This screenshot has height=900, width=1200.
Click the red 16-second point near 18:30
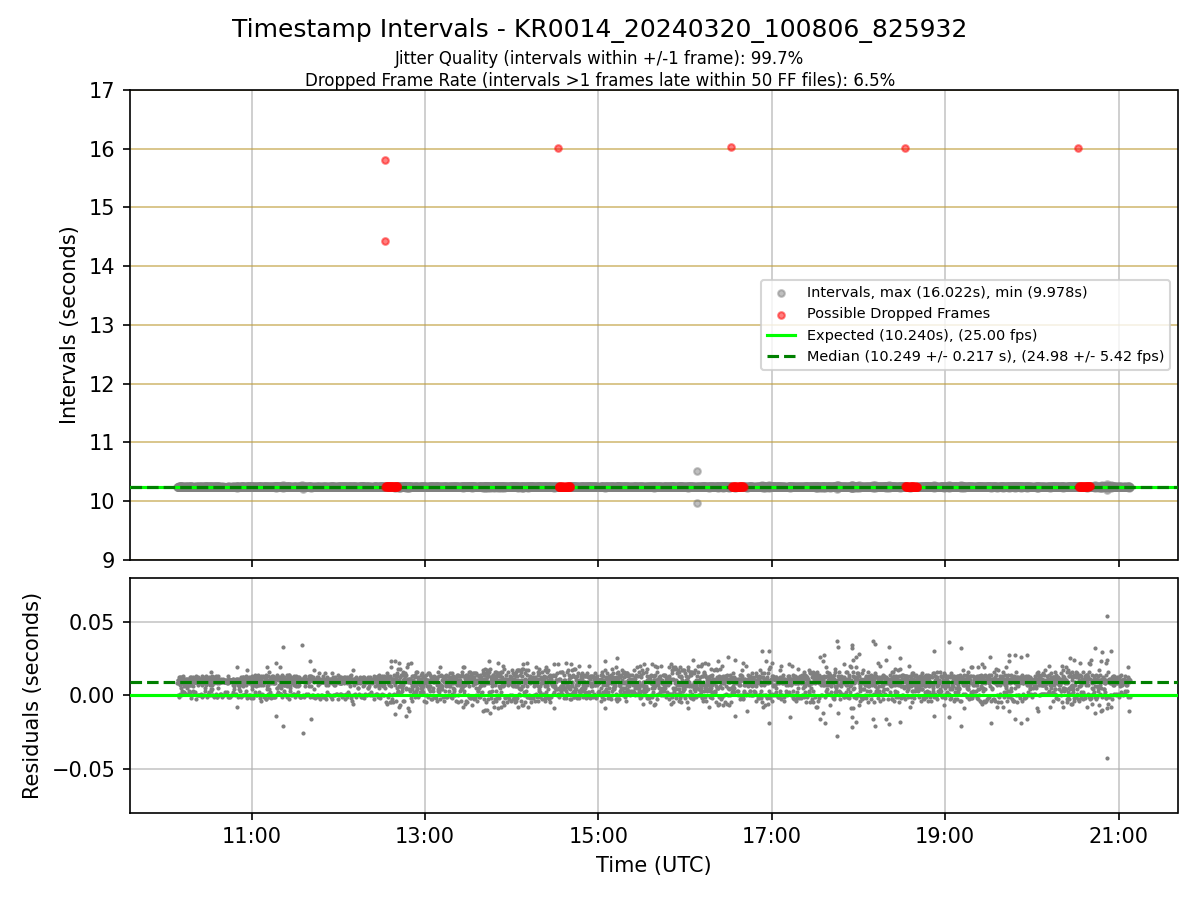(905, 148)
